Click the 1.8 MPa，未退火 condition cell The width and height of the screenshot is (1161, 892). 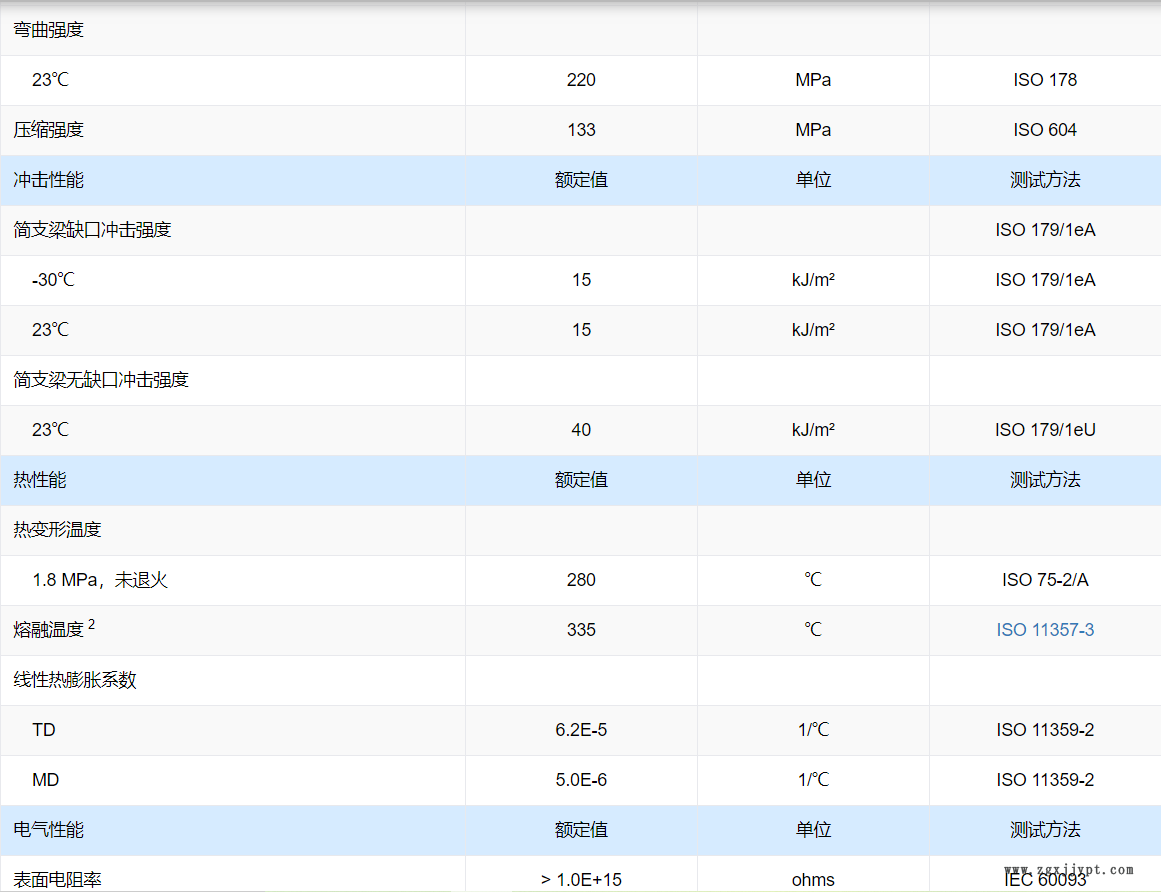100,580
